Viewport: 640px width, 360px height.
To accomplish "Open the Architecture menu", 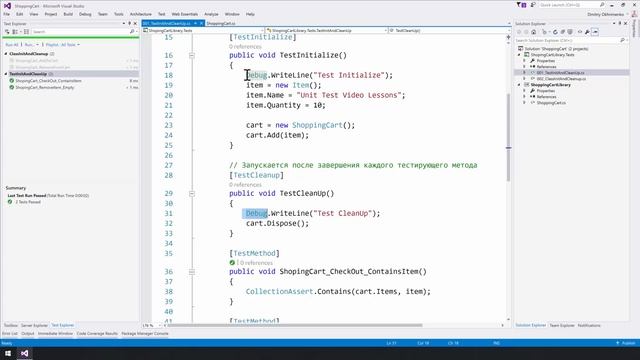I will 141,14.
